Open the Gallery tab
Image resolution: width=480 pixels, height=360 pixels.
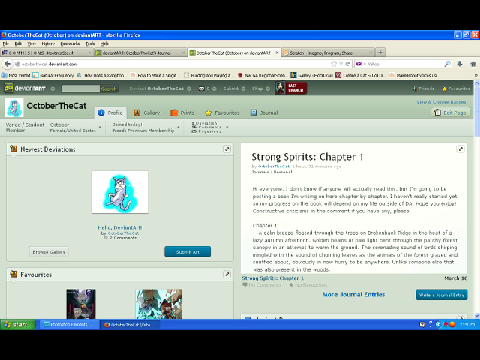(x=147, y=113)
